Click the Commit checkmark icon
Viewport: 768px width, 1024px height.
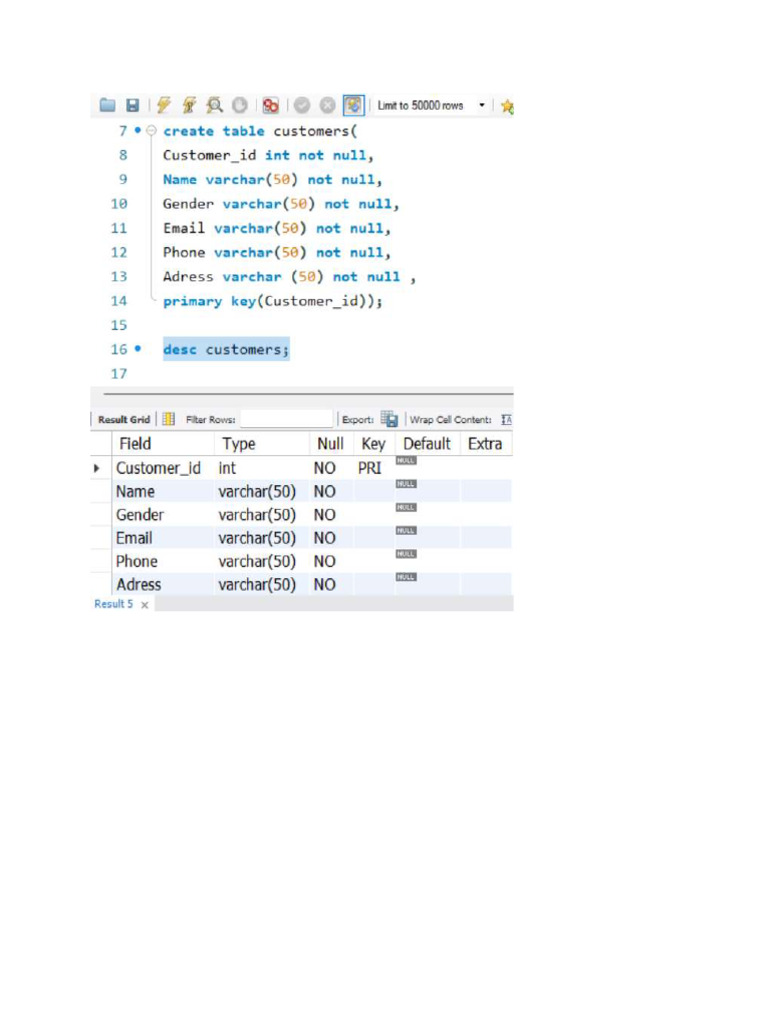[x=302, y=105]
